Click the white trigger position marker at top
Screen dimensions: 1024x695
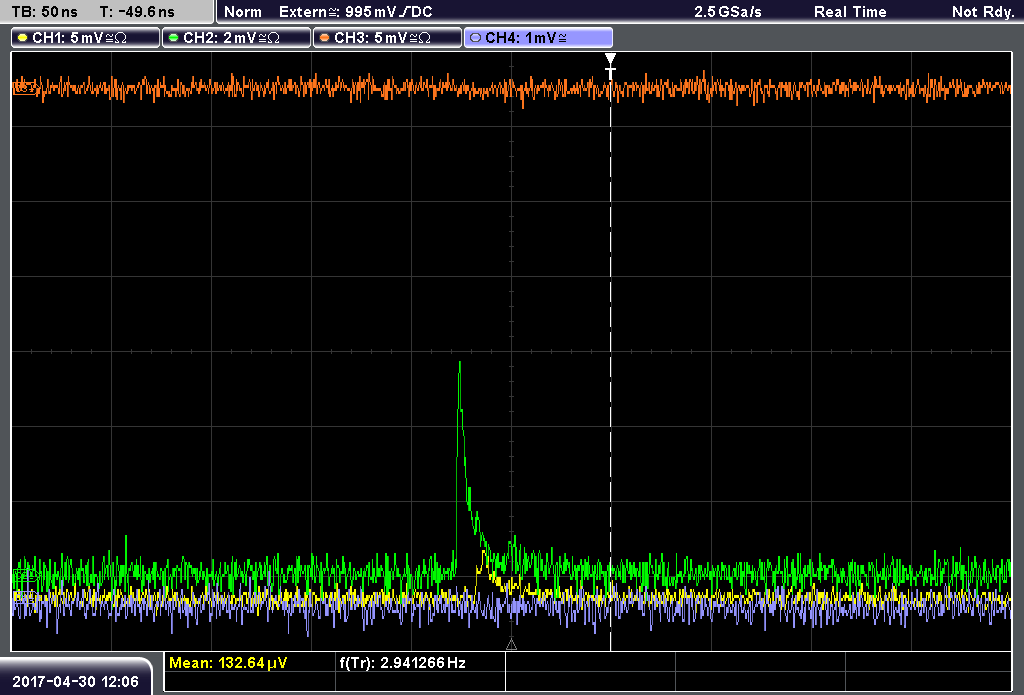[610, 66]
